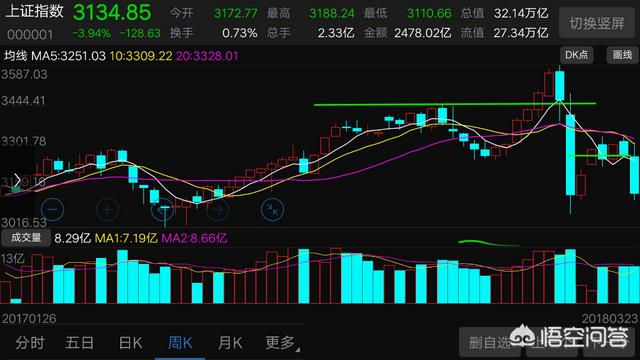The width and height of the screenshot is (640, 360).
Task: Click the 均线 label
Action: (x=16, y=56)
